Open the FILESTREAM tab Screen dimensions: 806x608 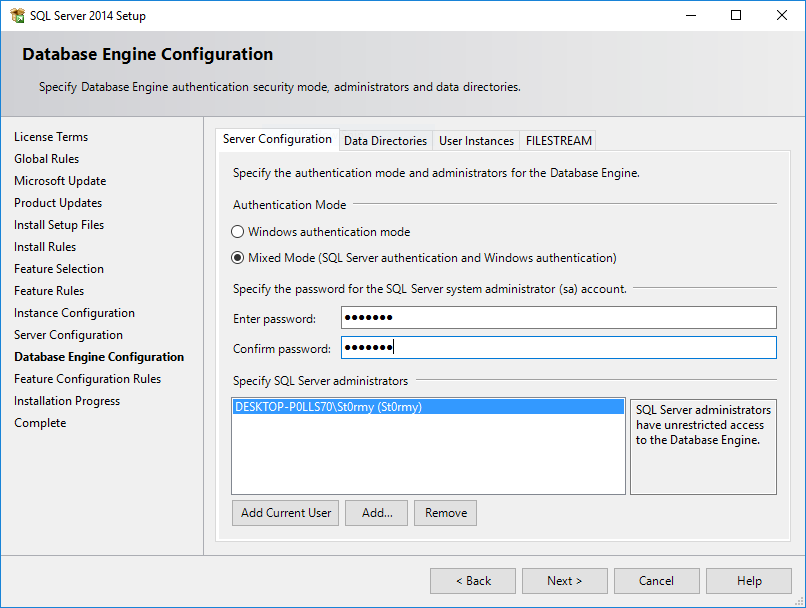pos(559,141)
